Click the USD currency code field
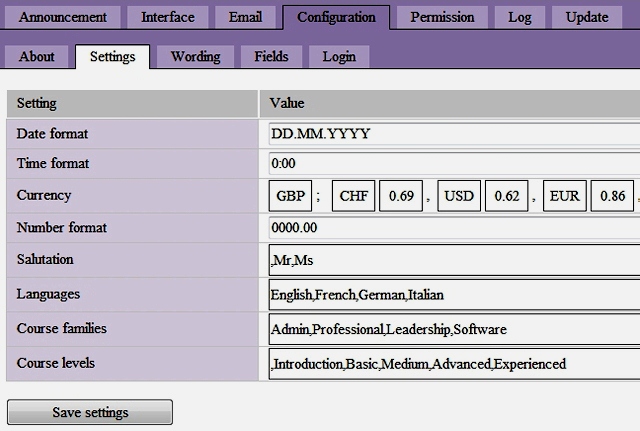640x431 pixels. pos(459,196)
